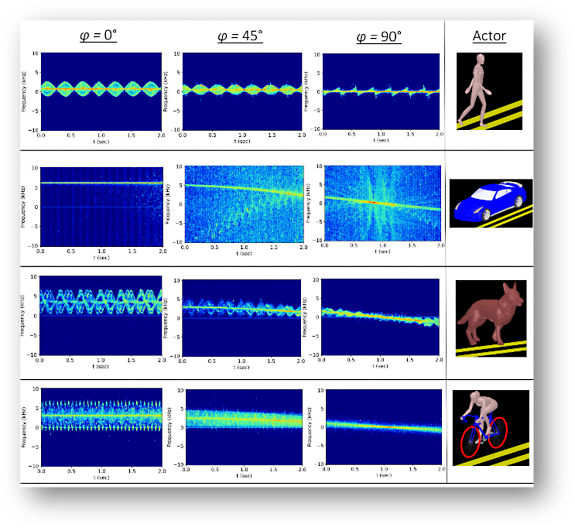Open the dog spectrogram at φ = 0°
The image size is (575, 529).
click(100, 315)
